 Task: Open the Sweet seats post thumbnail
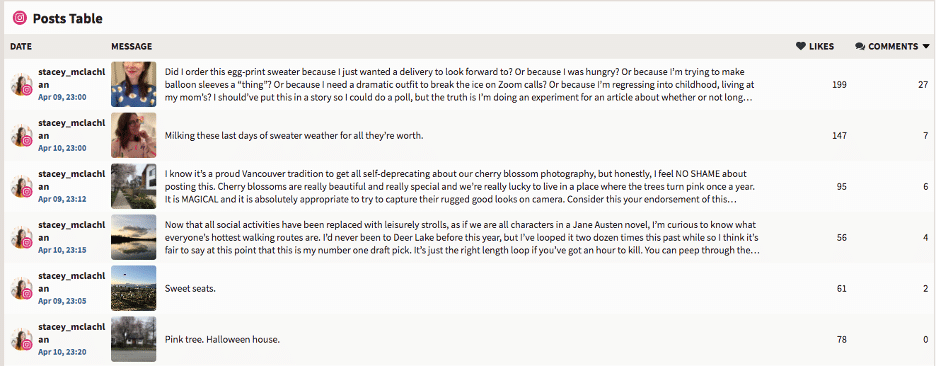pyautogui.click(x=134, y=288)
